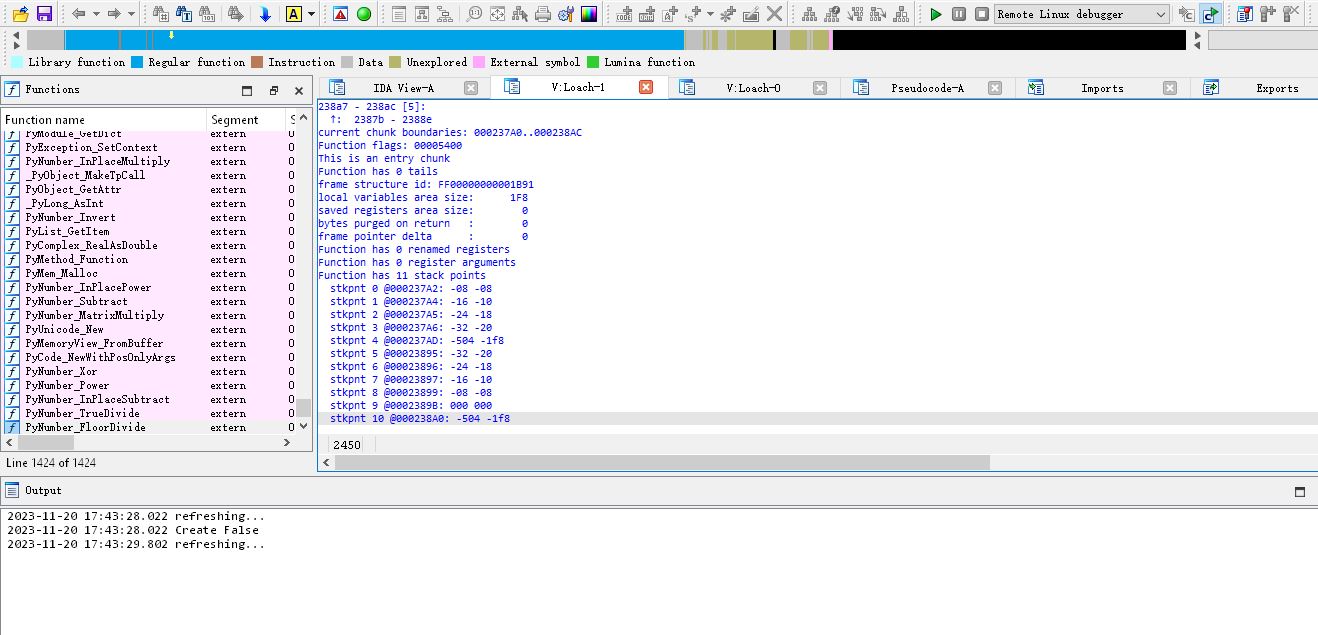Screen dimensions: 1318x635
Task: Select PyObject_GetAttr function row
Action: pos(148,189)
